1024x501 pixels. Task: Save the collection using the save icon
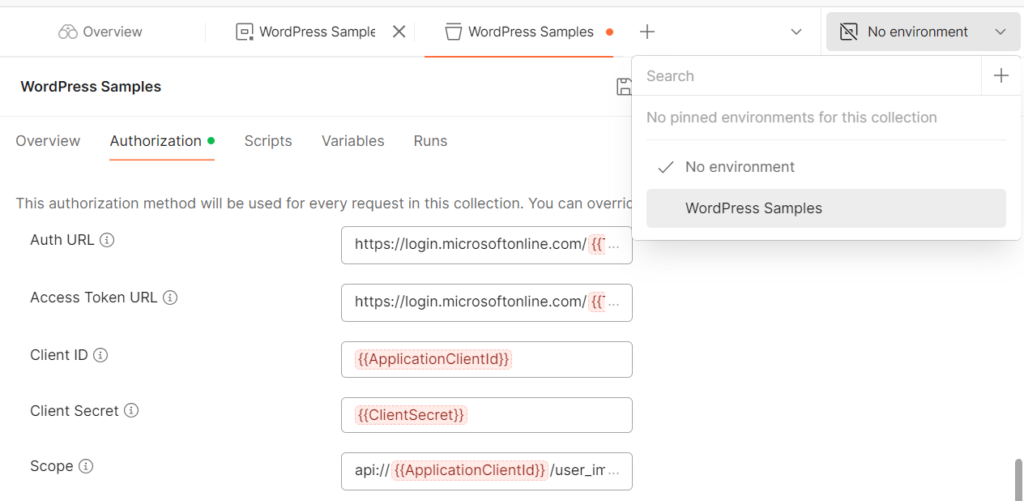coord(624,87)
